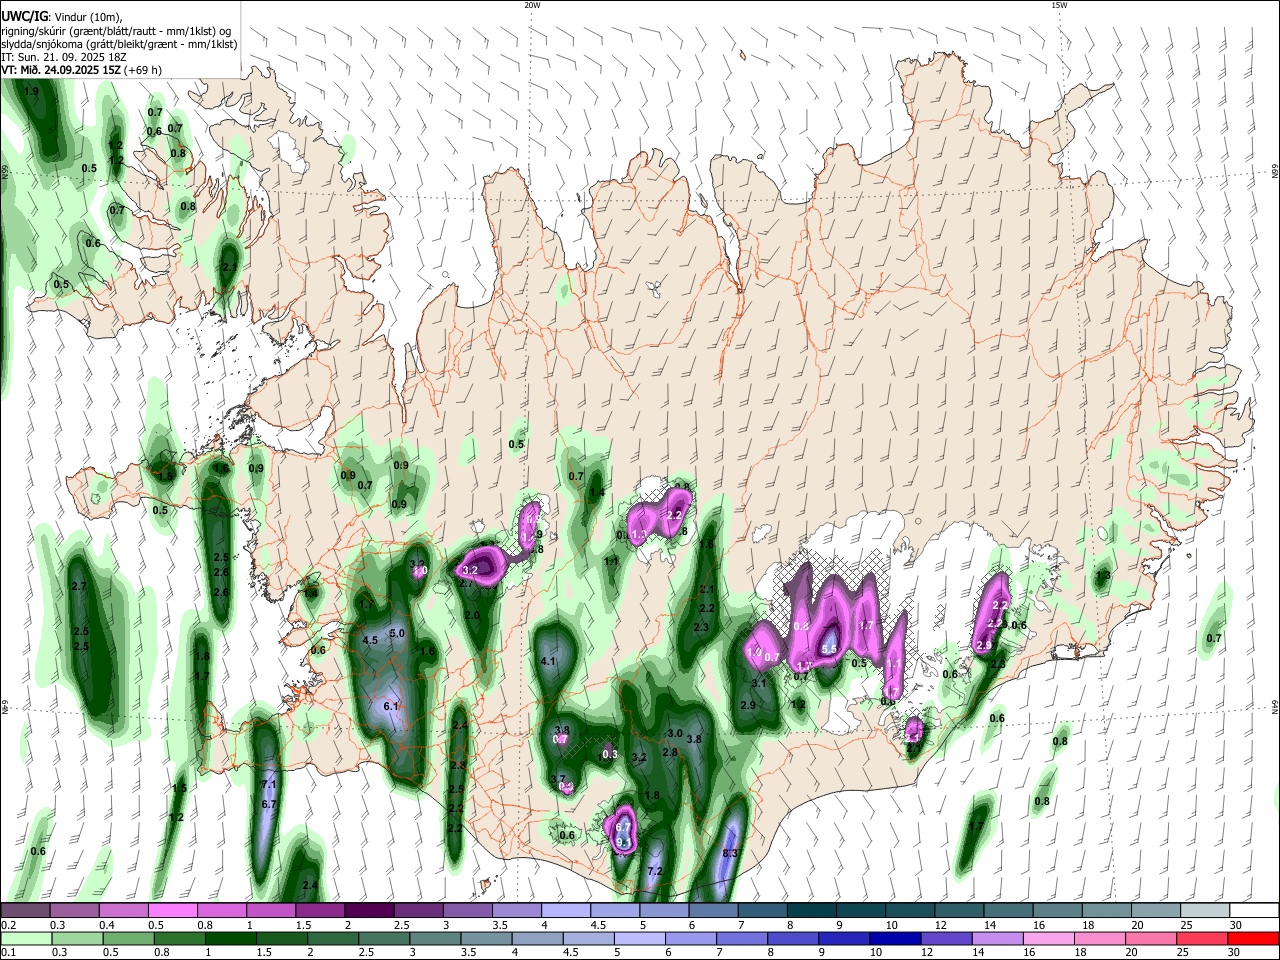This screenshot has height=960, width=1280.
Task: Click the 'VT: Mið. 24.09.2025 15Z (+69 h)' line
Action: (x=82, y=70)
